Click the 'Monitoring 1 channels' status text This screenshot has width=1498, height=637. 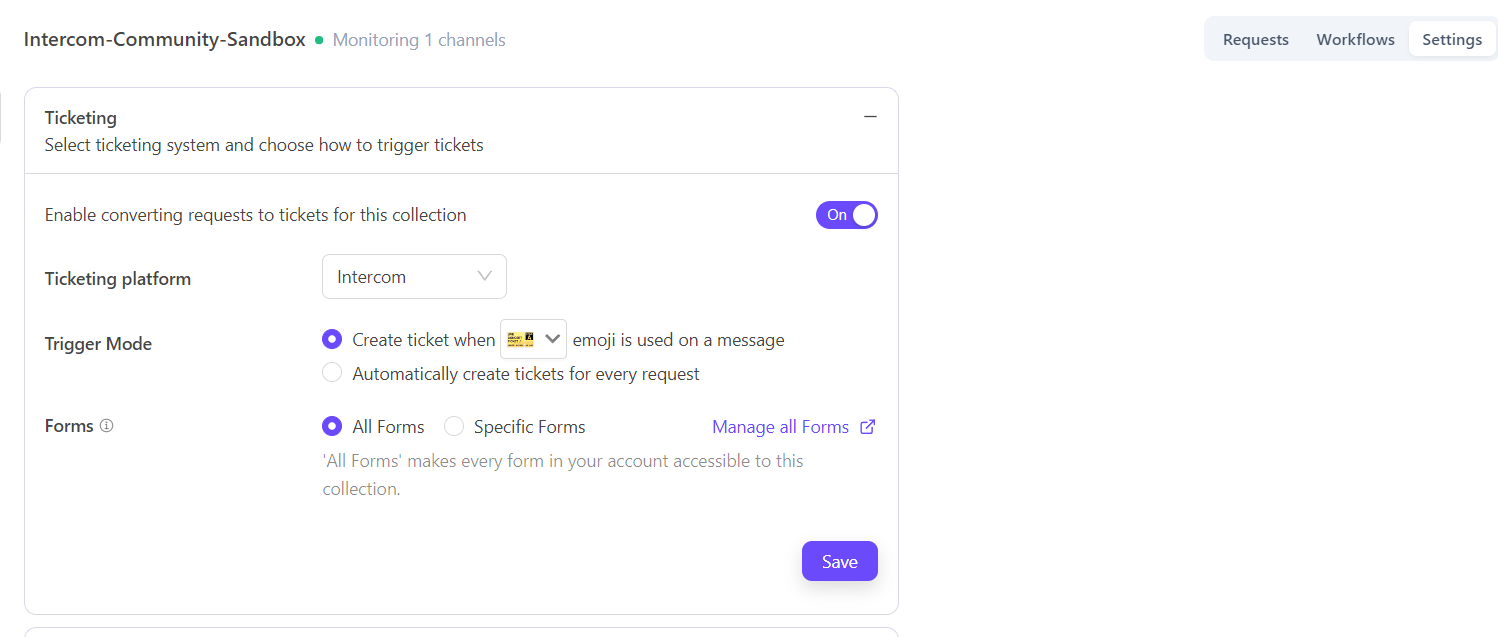419,40
